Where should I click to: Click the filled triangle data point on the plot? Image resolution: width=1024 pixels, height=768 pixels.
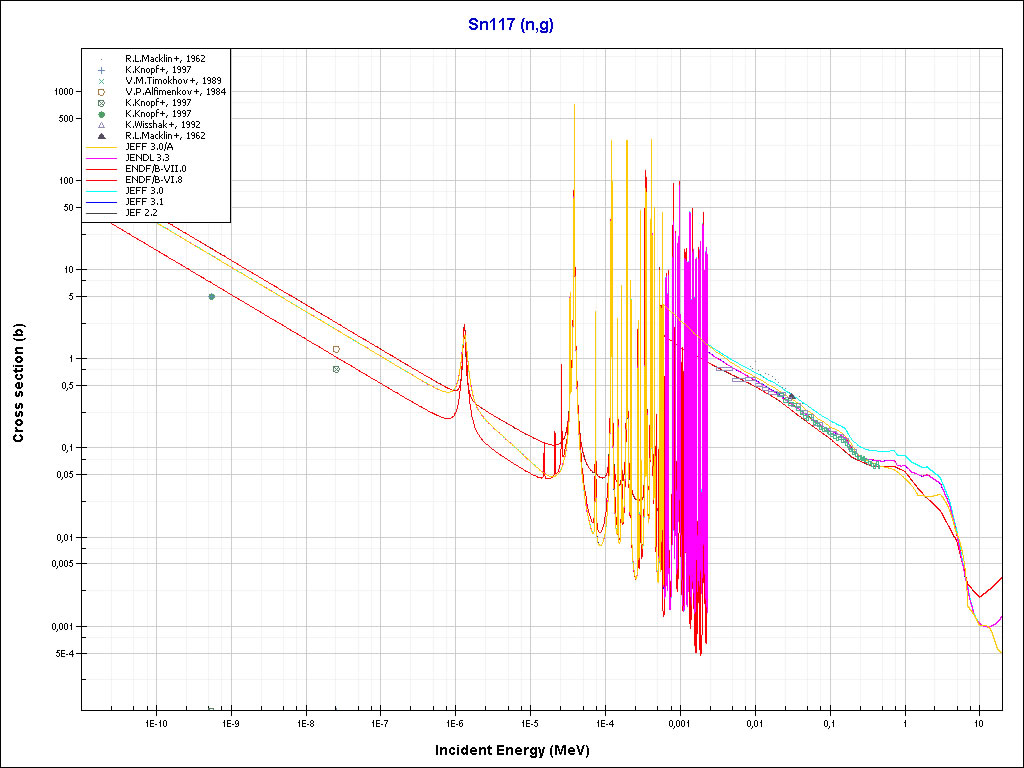point(791,397)
